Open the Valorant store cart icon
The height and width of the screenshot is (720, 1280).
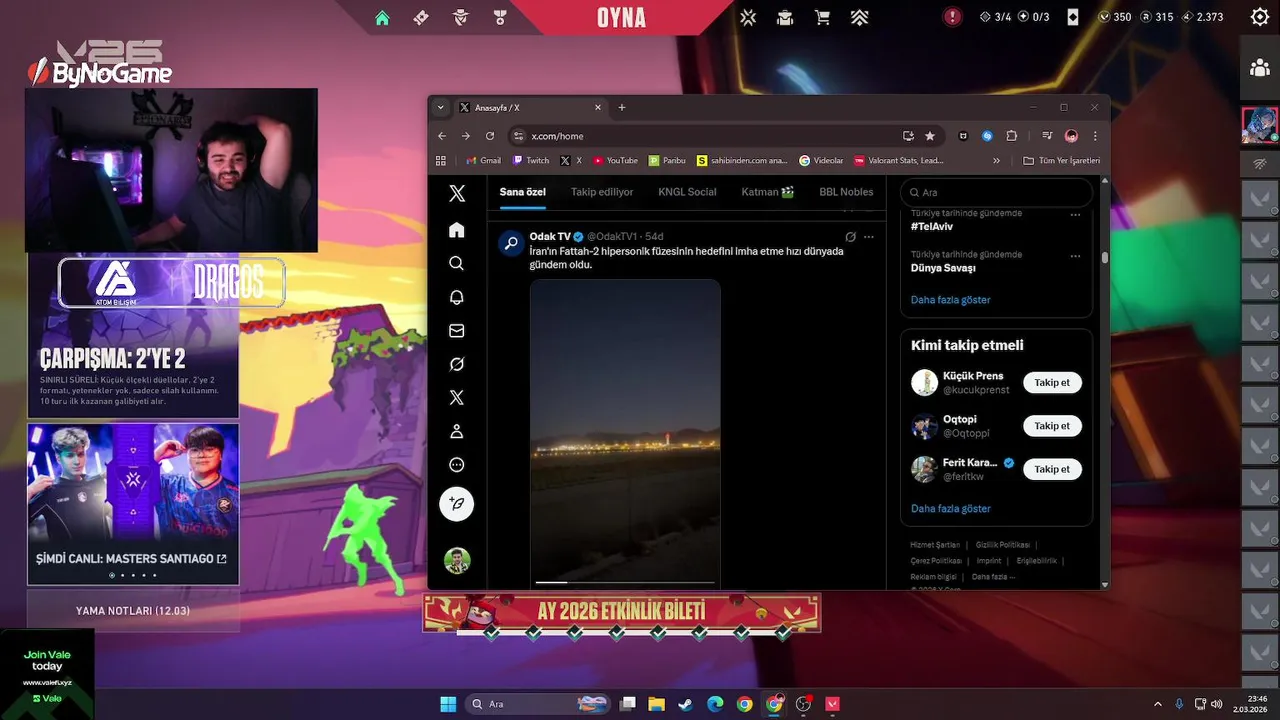[x=822, y=17]
